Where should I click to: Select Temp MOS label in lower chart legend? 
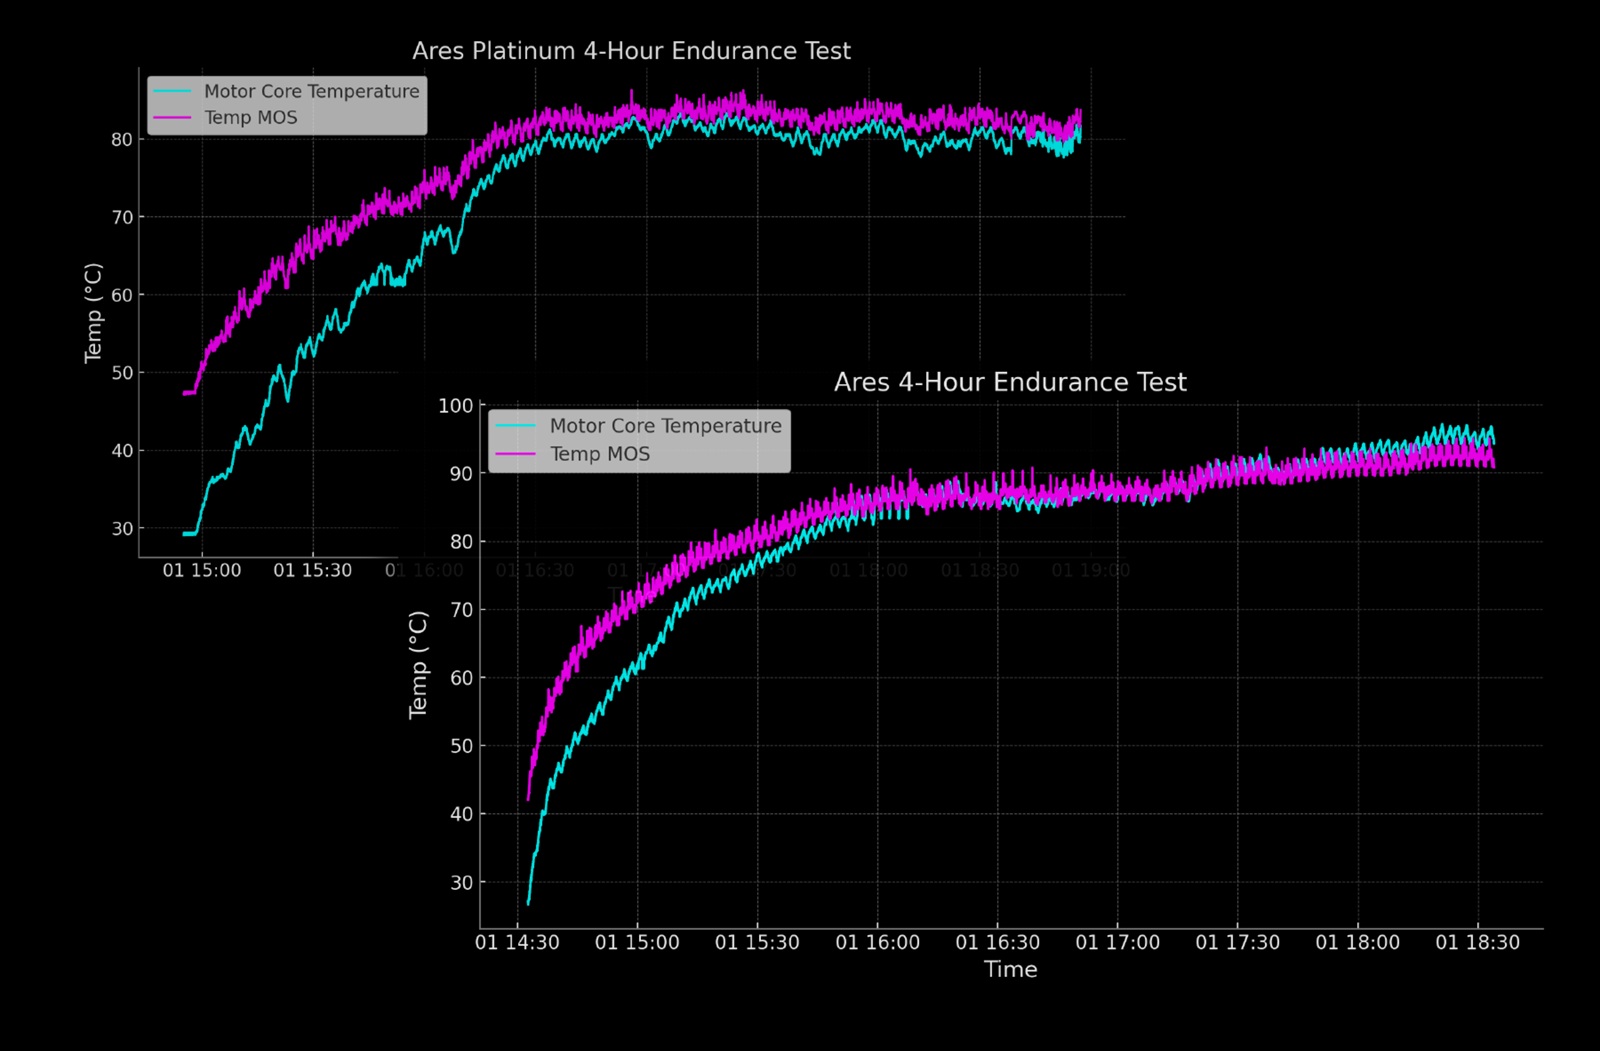(x=600, y=454)
